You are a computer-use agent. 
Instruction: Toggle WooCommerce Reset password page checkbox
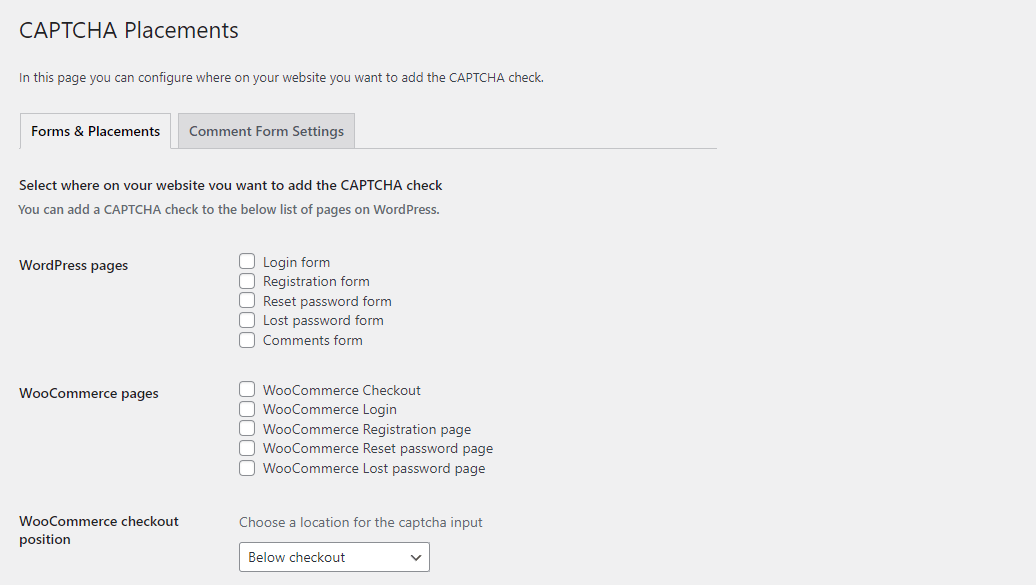[247, 448]
